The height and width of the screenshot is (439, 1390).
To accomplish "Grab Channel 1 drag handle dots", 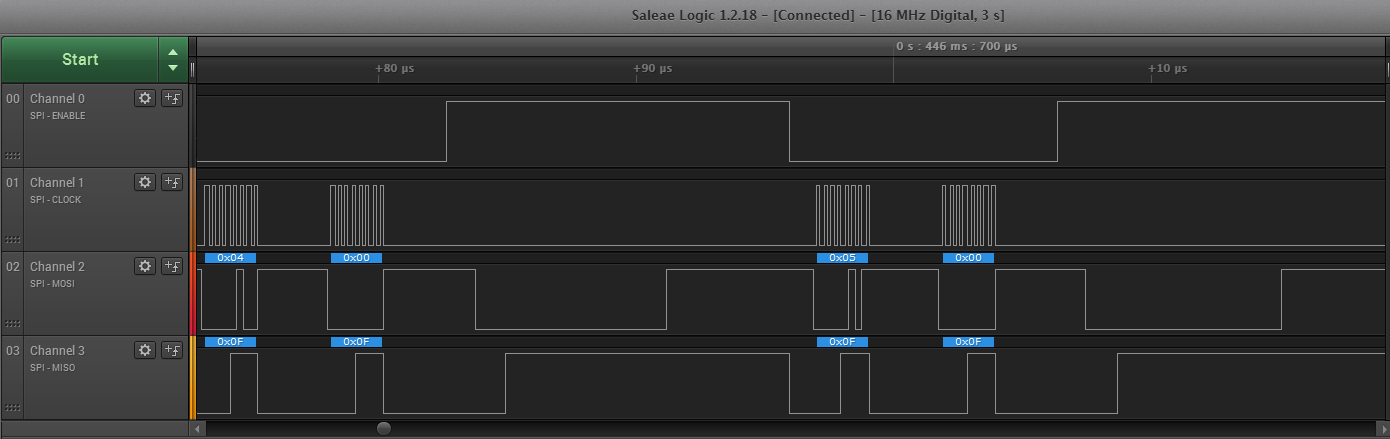I will point(13,240).
